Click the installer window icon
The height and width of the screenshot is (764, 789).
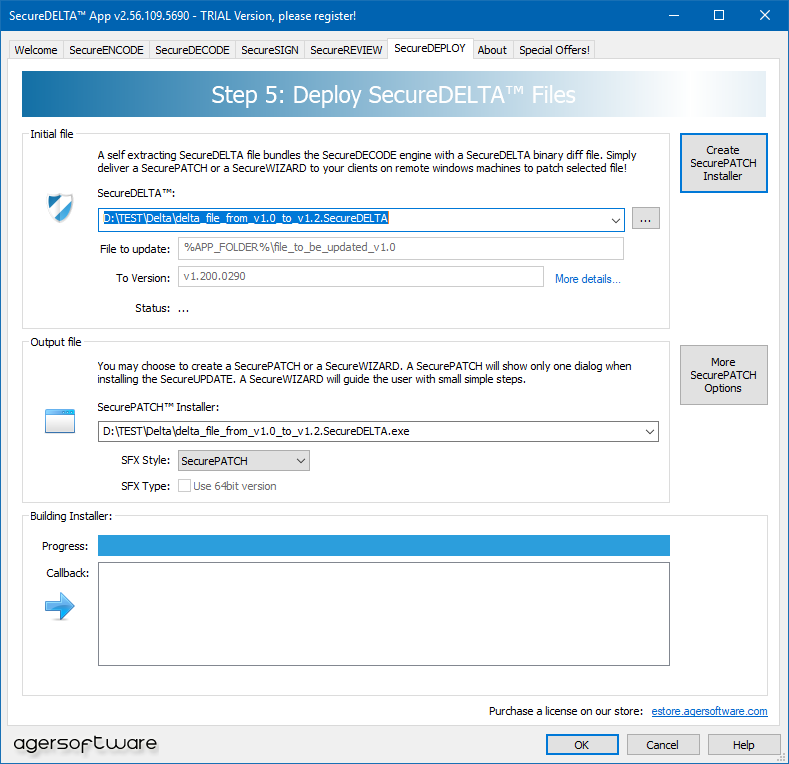[x=60, y=421]
